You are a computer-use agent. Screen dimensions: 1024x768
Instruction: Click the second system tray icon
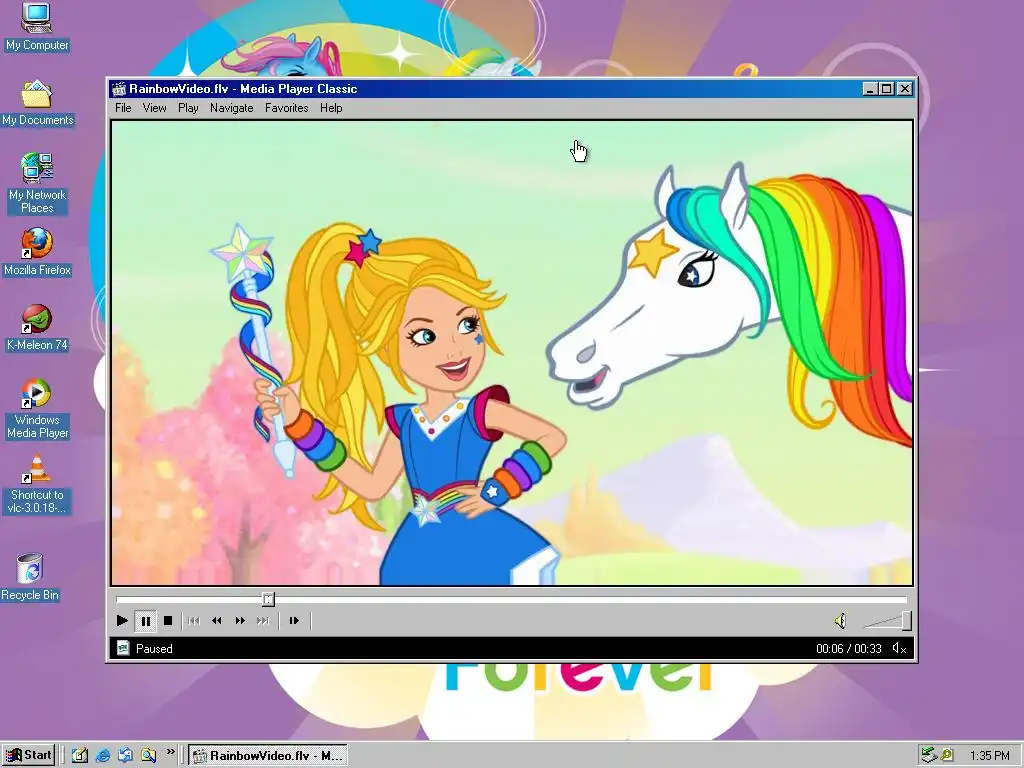click(x=946, y=756)
